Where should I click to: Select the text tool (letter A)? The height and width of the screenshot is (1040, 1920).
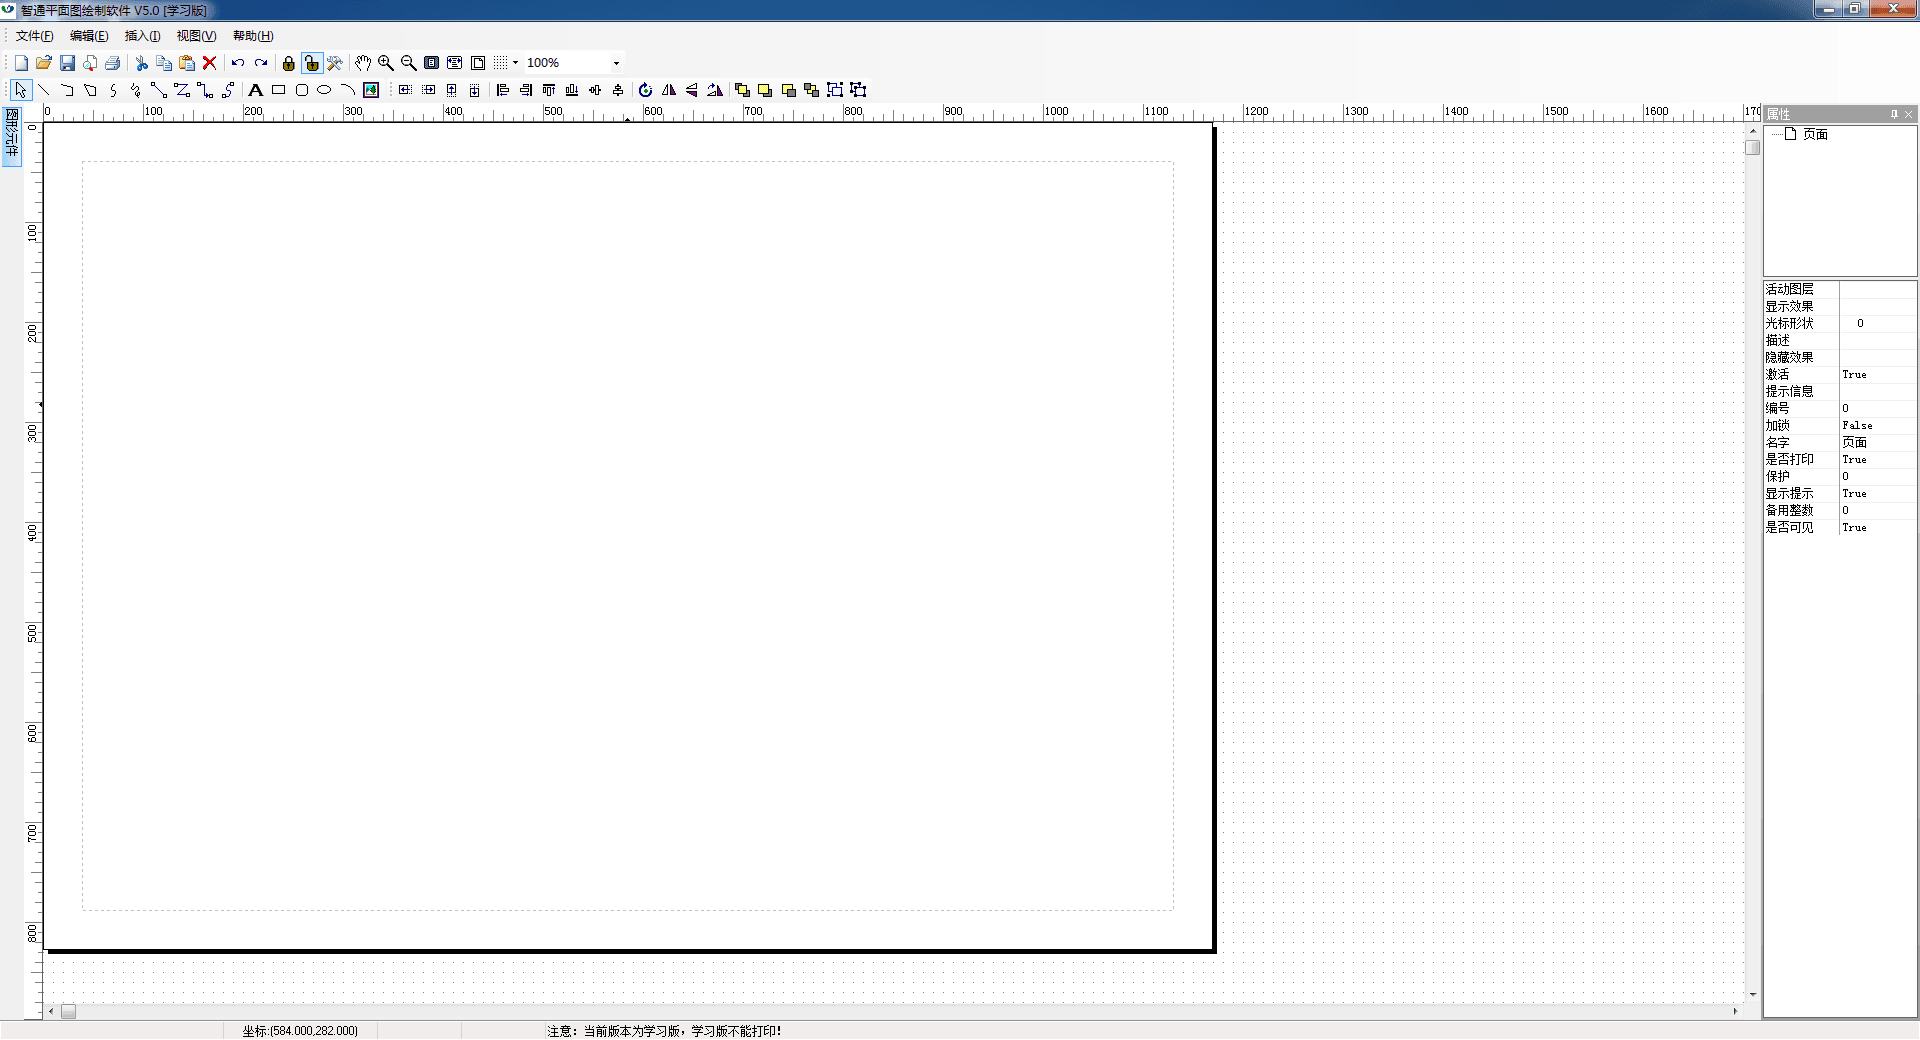click(255, 90)
